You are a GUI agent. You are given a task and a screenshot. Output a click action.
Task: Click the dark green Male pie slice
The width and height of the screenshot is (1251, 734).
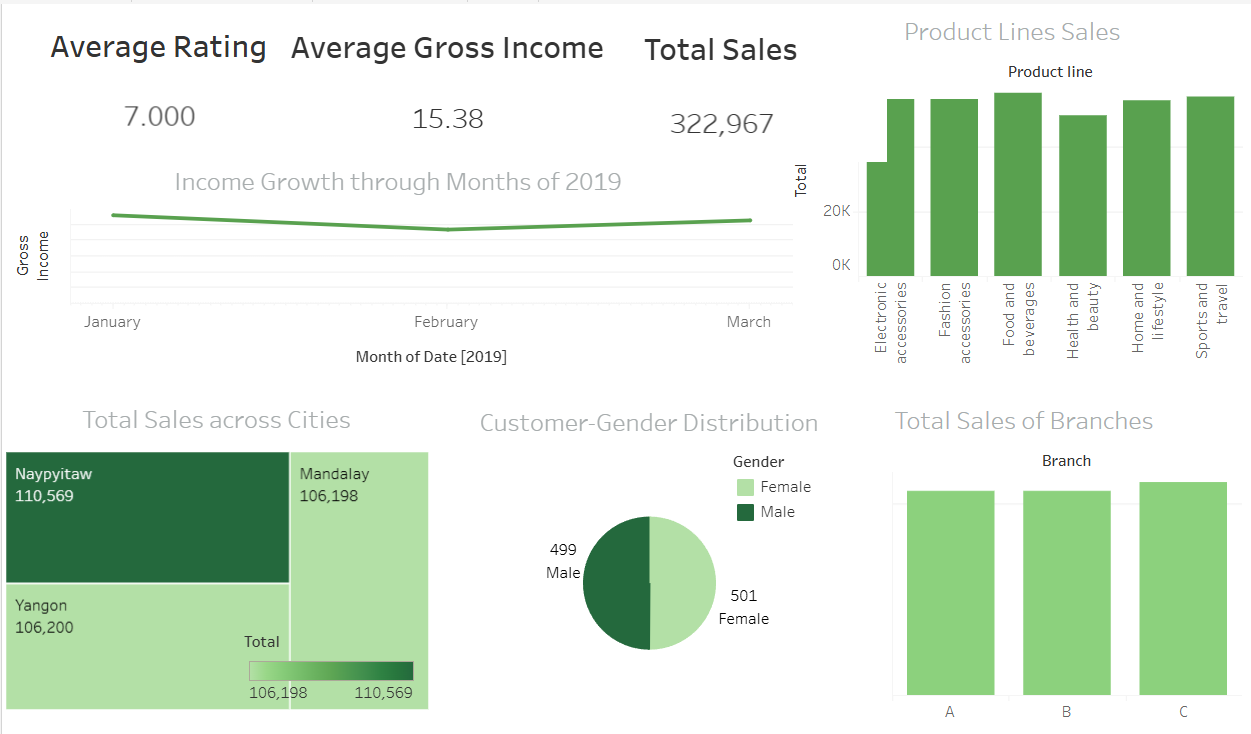(615, 580)
